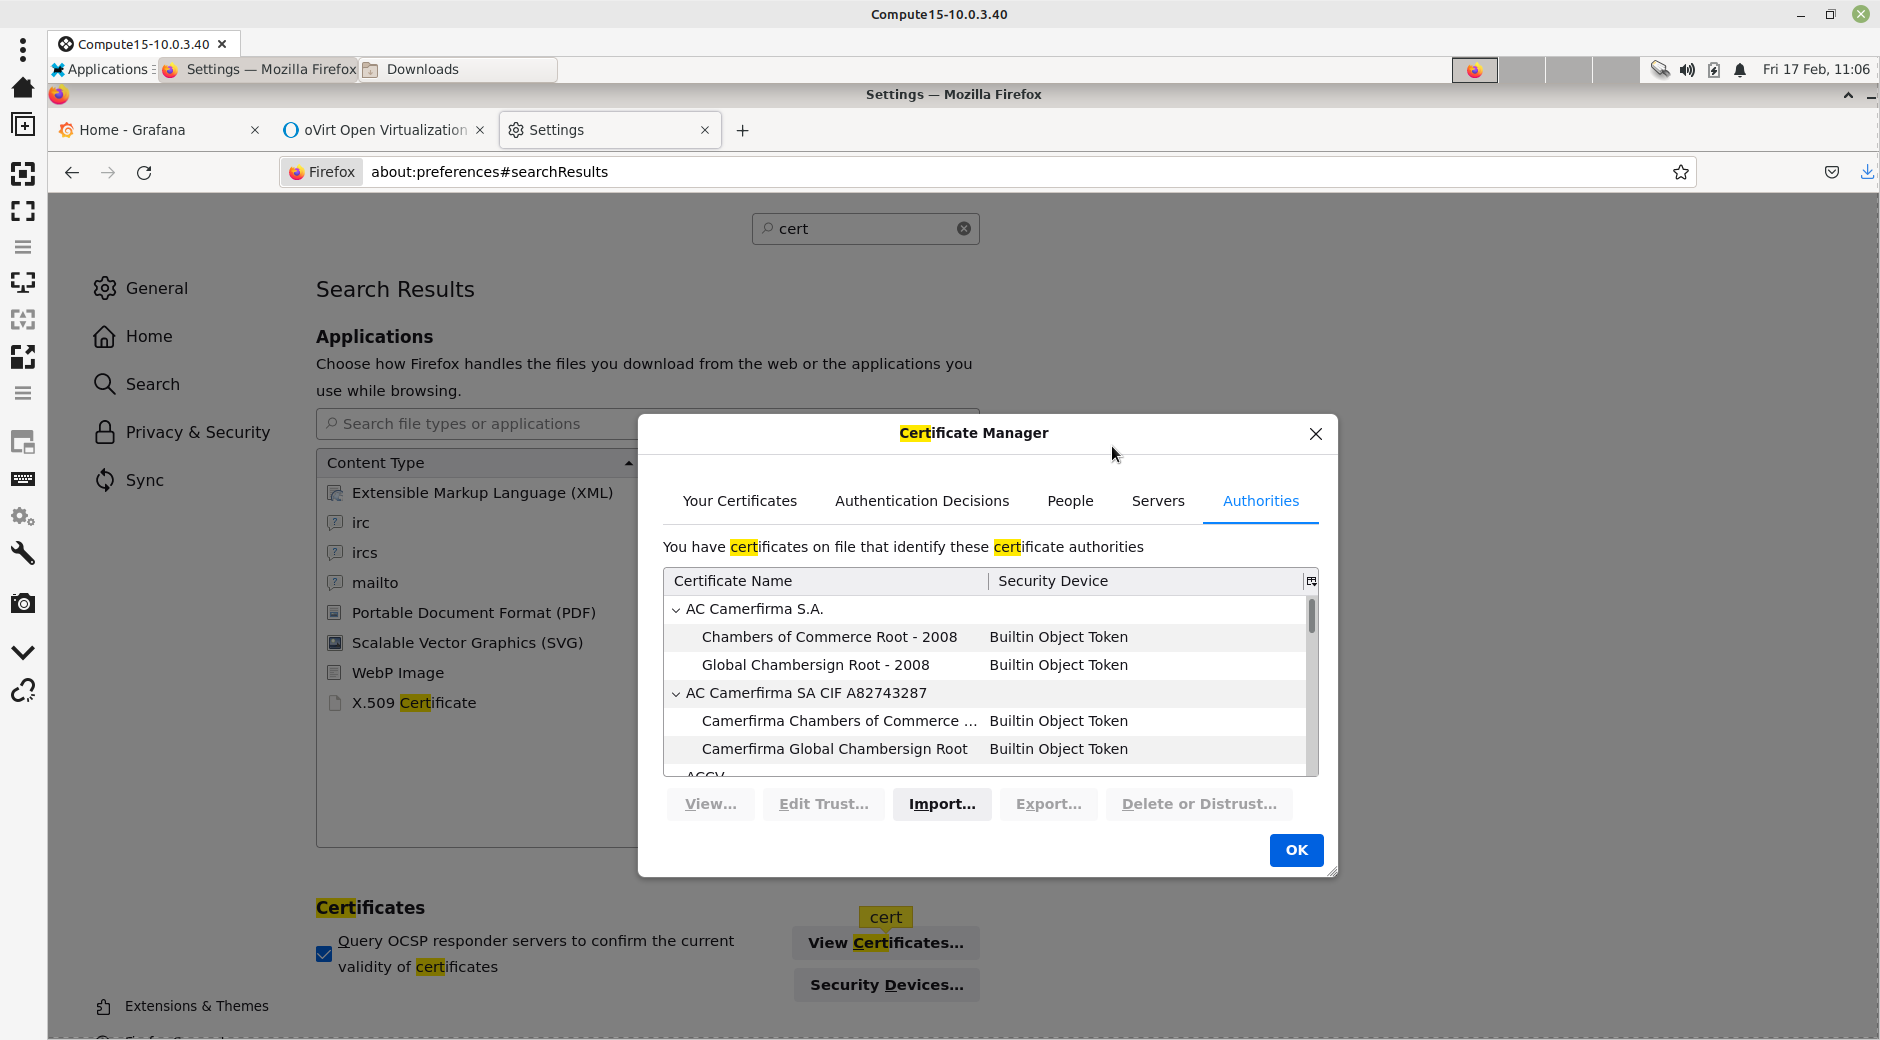Open the Your Certificates tab

739,501
